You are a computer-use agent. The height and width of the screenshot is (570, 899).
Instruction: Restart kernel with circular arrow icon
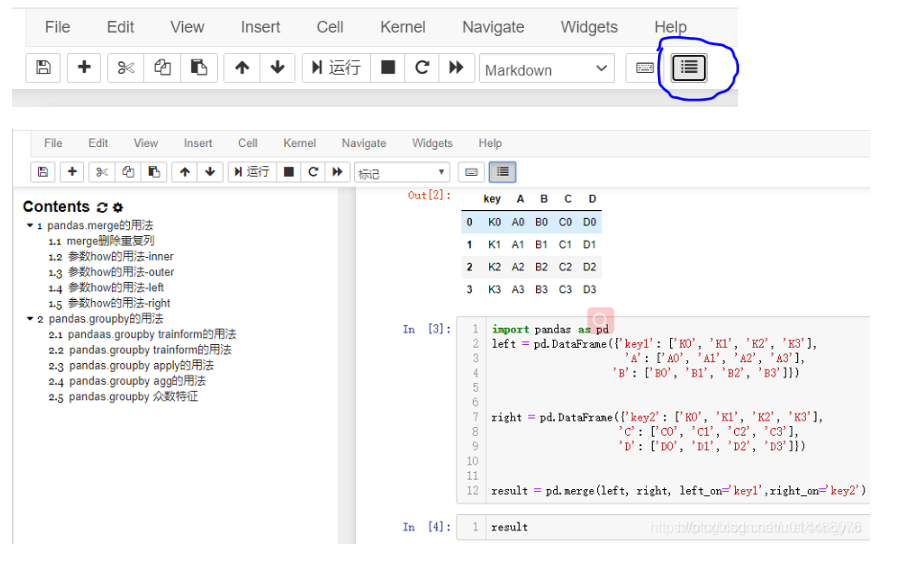[x=422, y=68]
